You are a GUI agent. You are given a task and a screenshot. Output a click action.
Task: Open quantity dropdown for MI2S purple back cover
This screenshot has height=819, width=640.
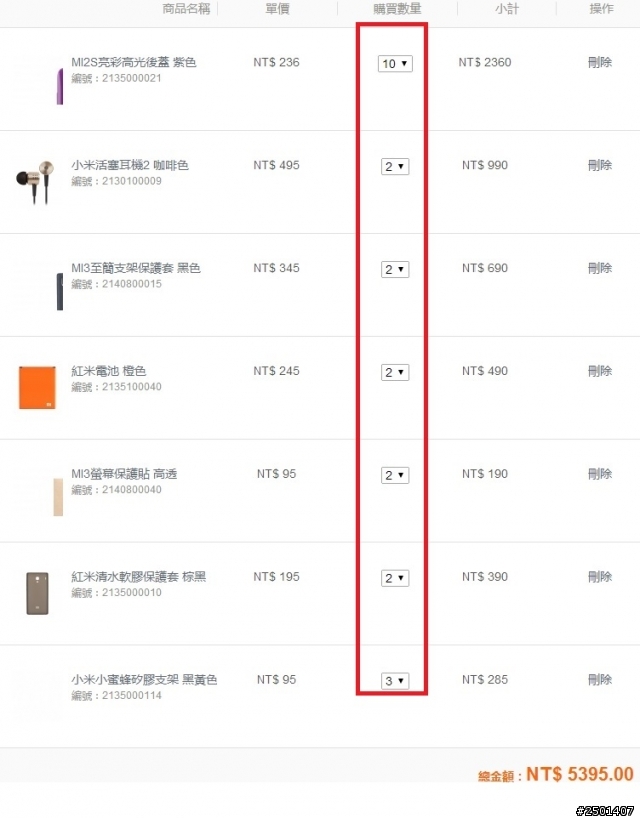click(395, 64)
